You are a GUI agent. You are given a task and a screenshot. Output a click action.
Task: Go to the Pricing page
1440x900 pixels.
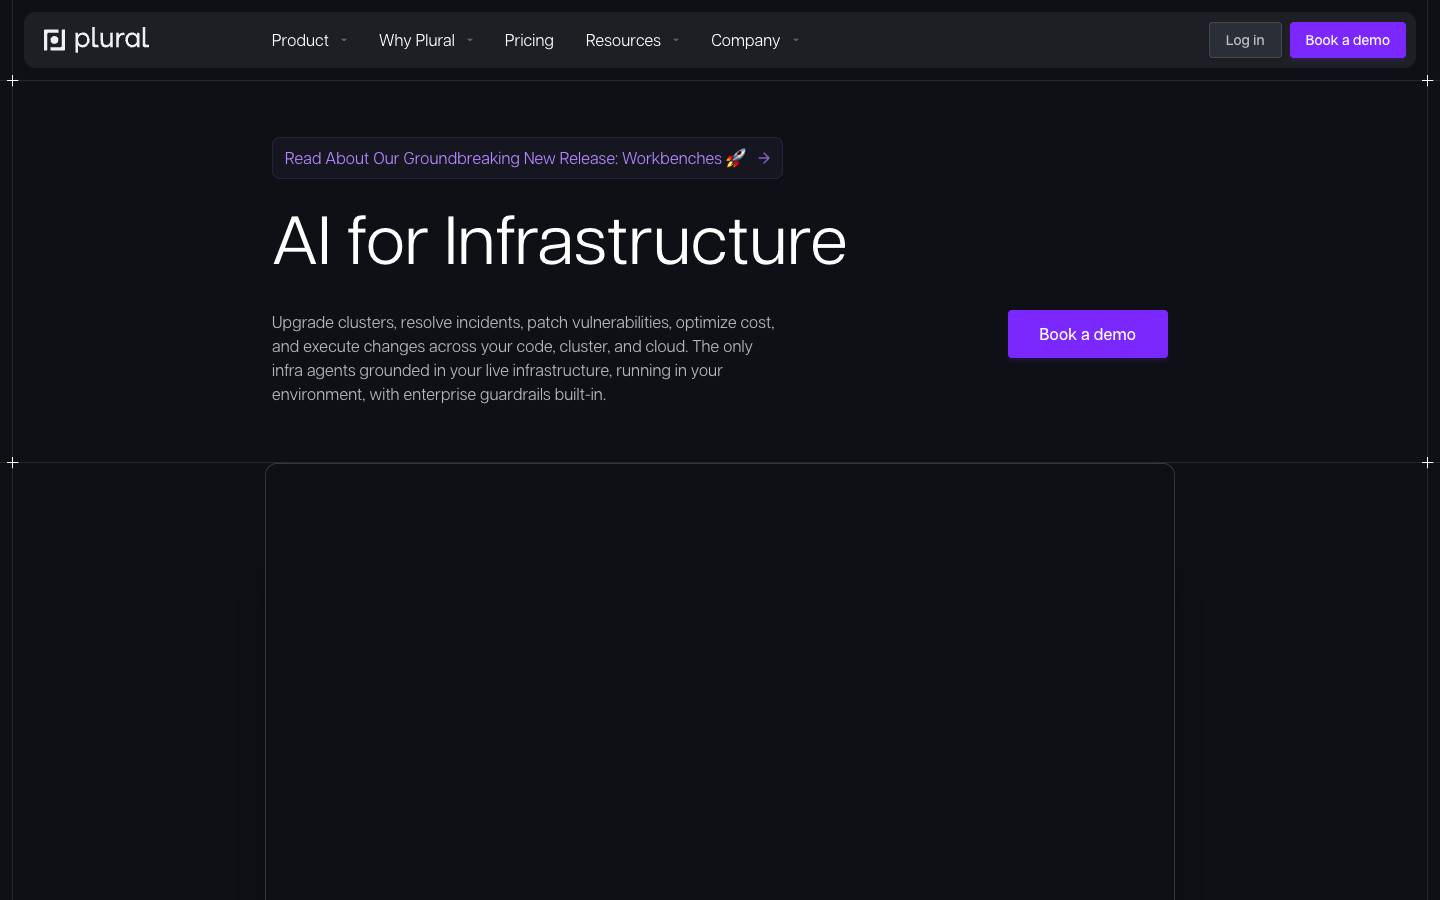coord(529,40)
